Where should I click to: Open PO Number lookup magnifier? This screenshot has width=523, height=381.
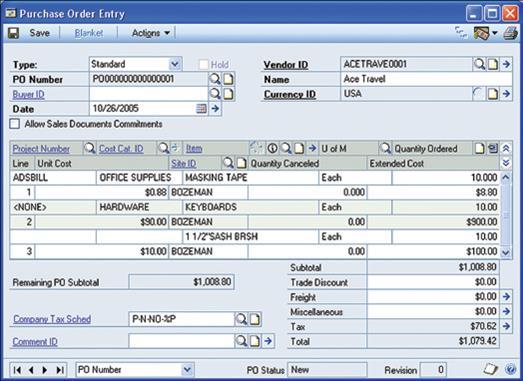[215, 79]
